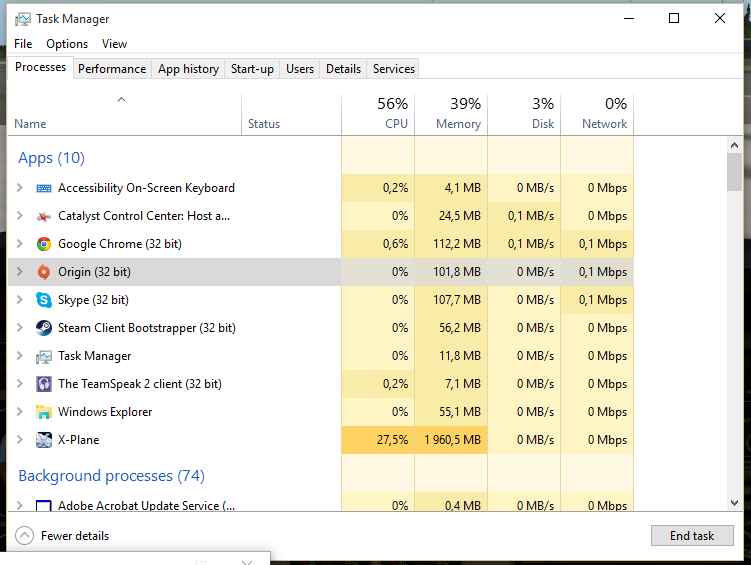The image size is (751, 565).
Task: Expand the Google Chrome process group
Action: [20, 244]
